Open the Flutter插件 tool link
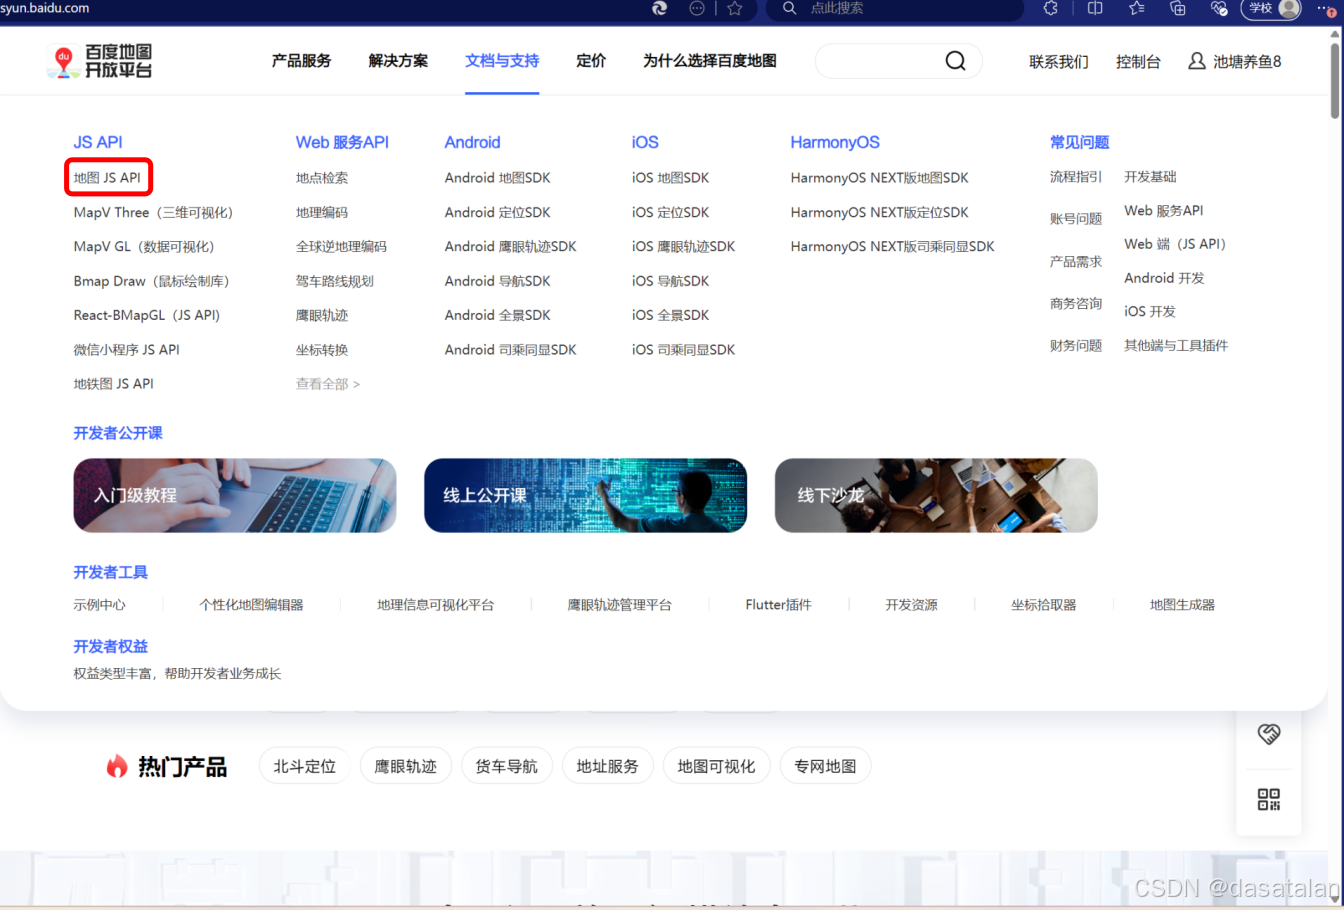Screen dimensions: 1344x910 [x=778, y=605]
